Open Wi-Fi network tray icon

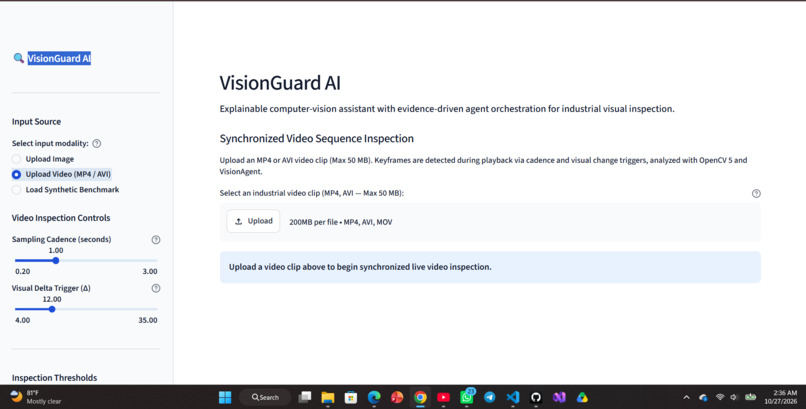720,397
